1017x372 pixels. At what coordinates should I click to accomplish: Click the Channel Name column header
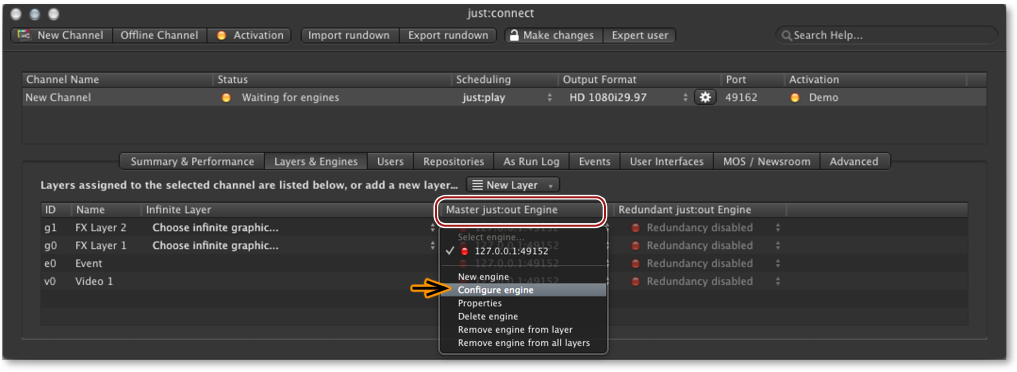(117, 80)
